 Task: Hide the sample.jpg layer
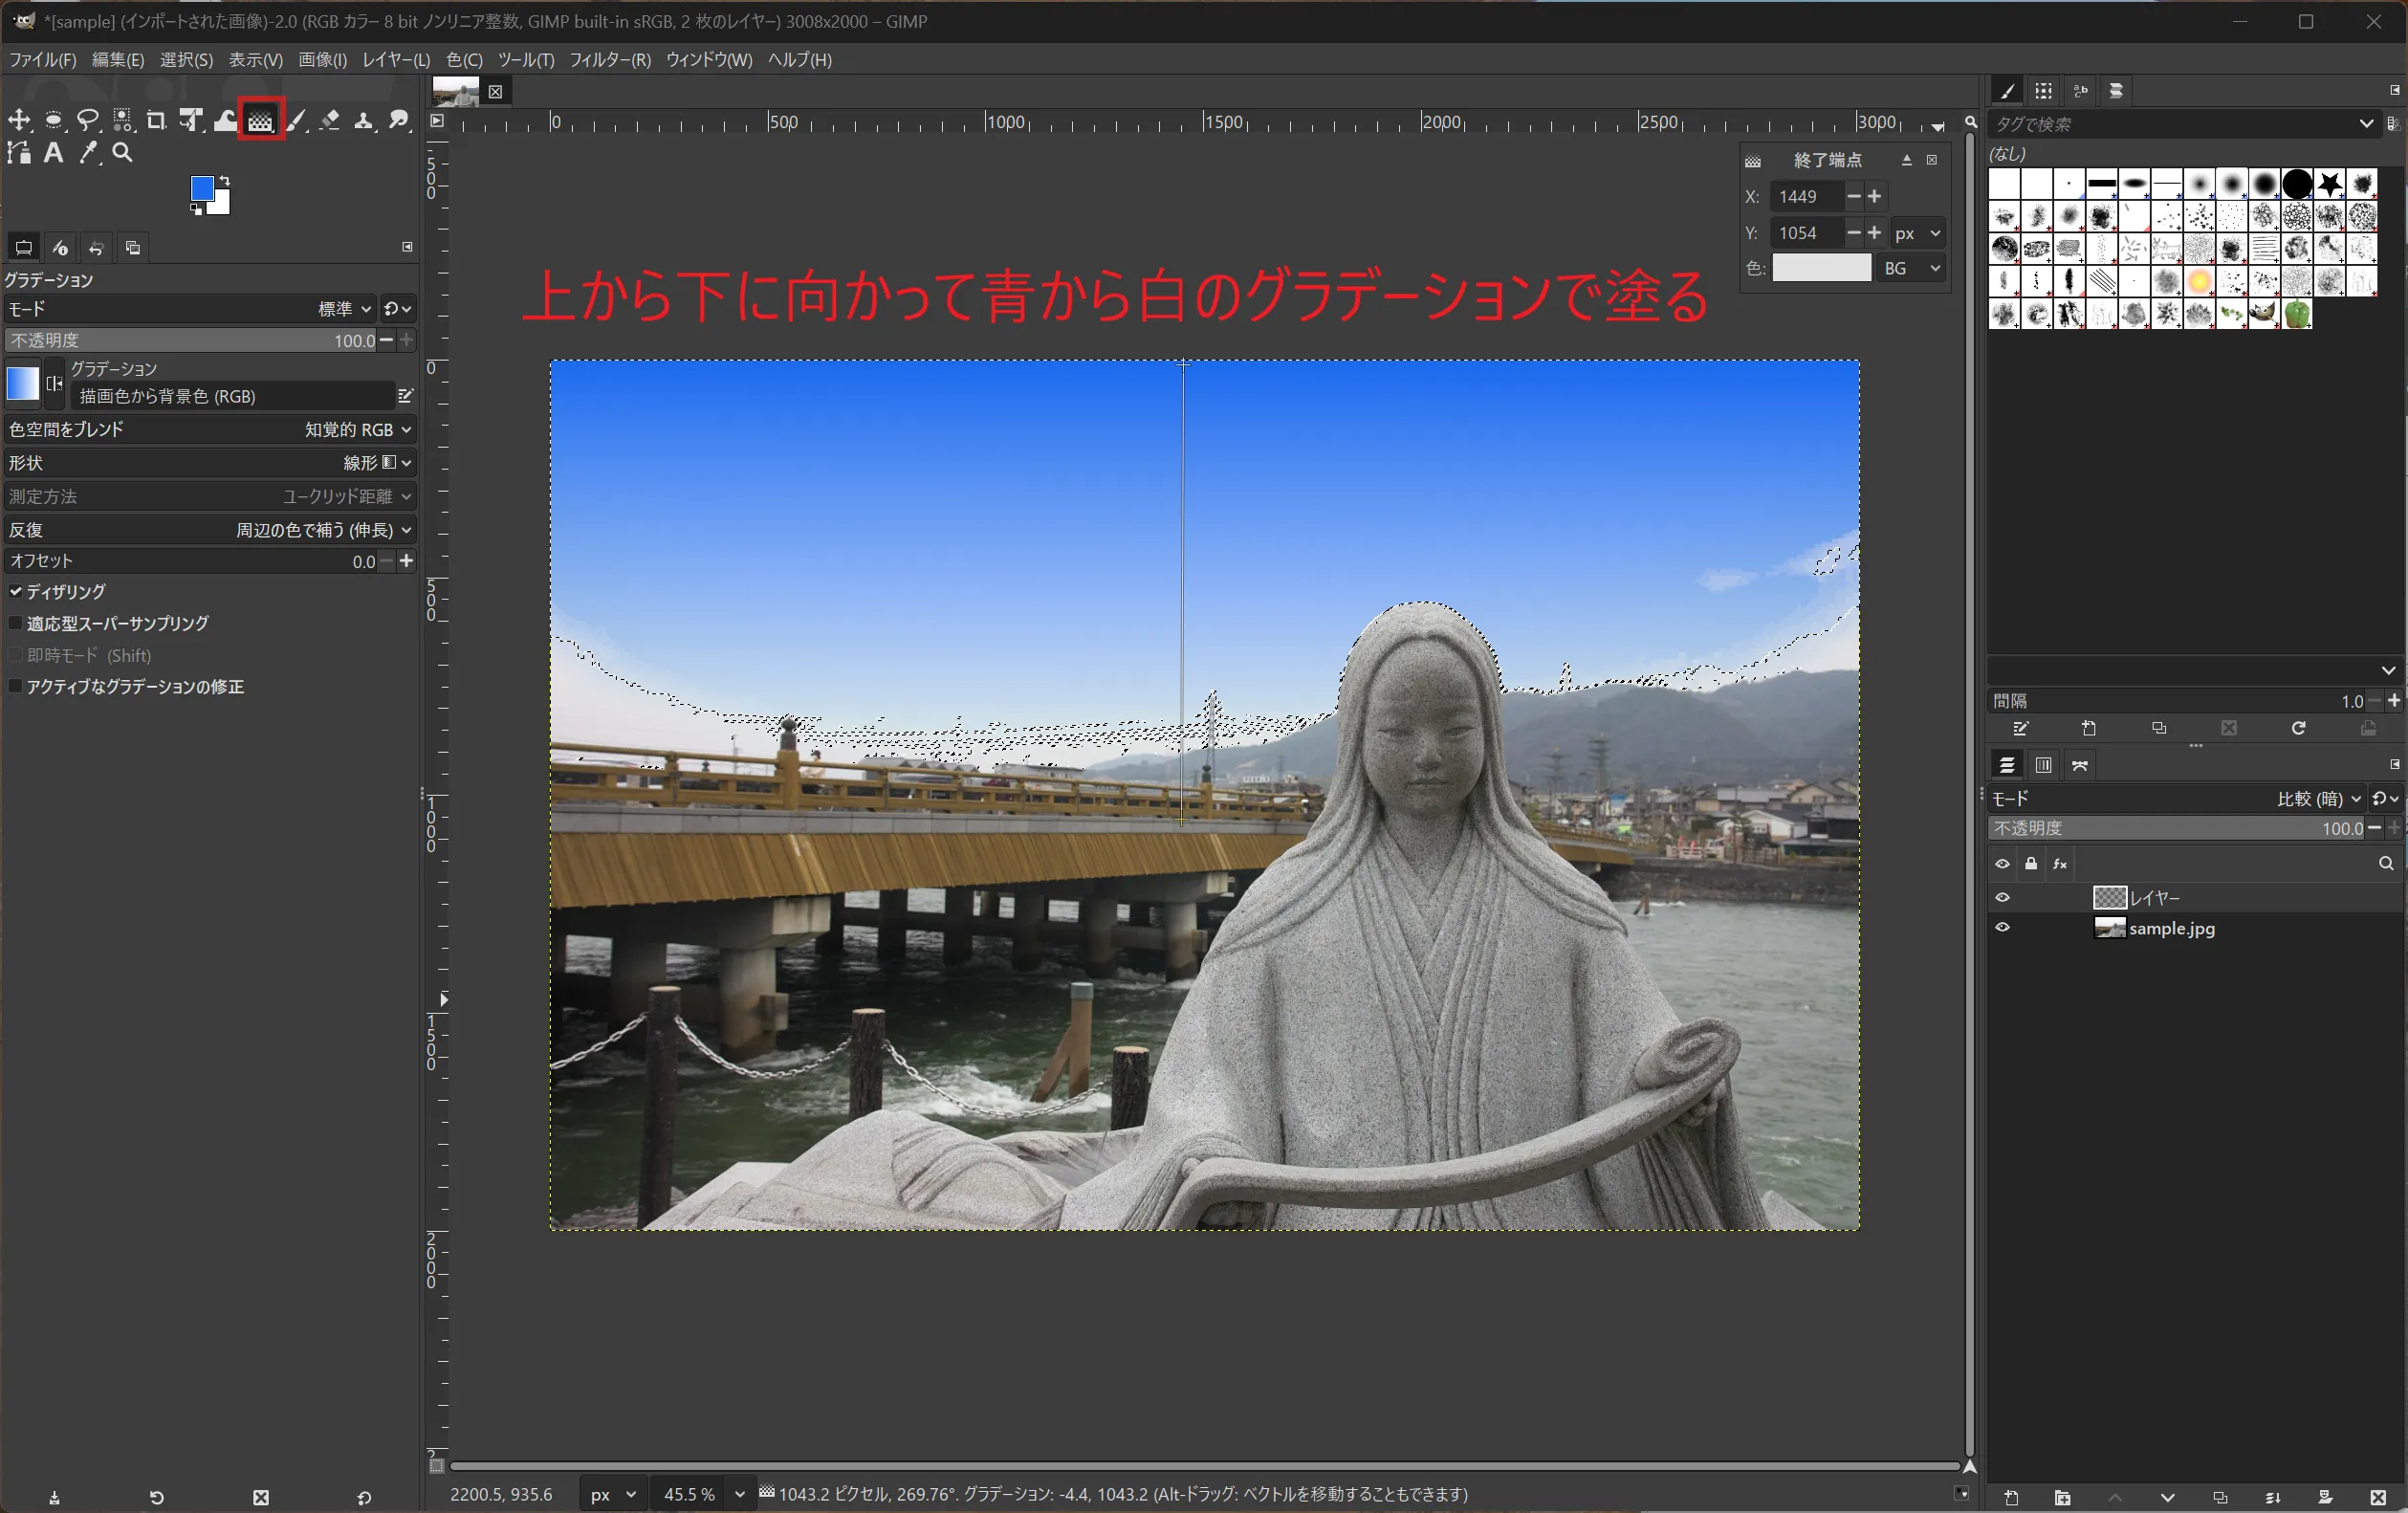2002,927
